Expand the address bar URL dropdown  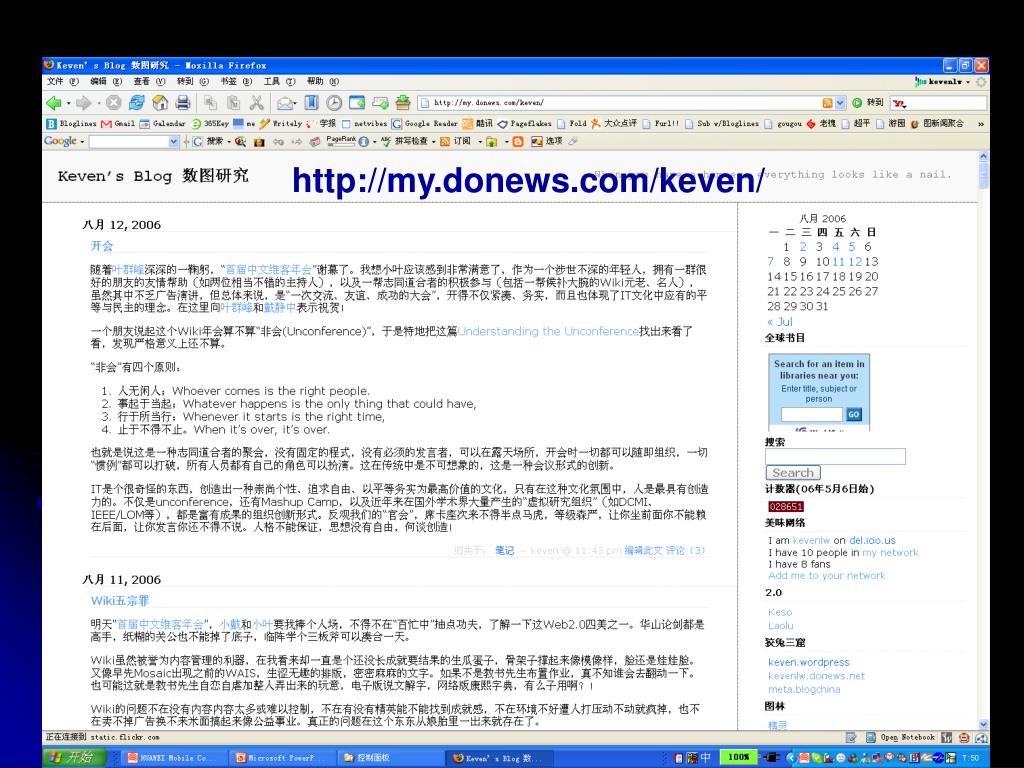click(840, 103)
